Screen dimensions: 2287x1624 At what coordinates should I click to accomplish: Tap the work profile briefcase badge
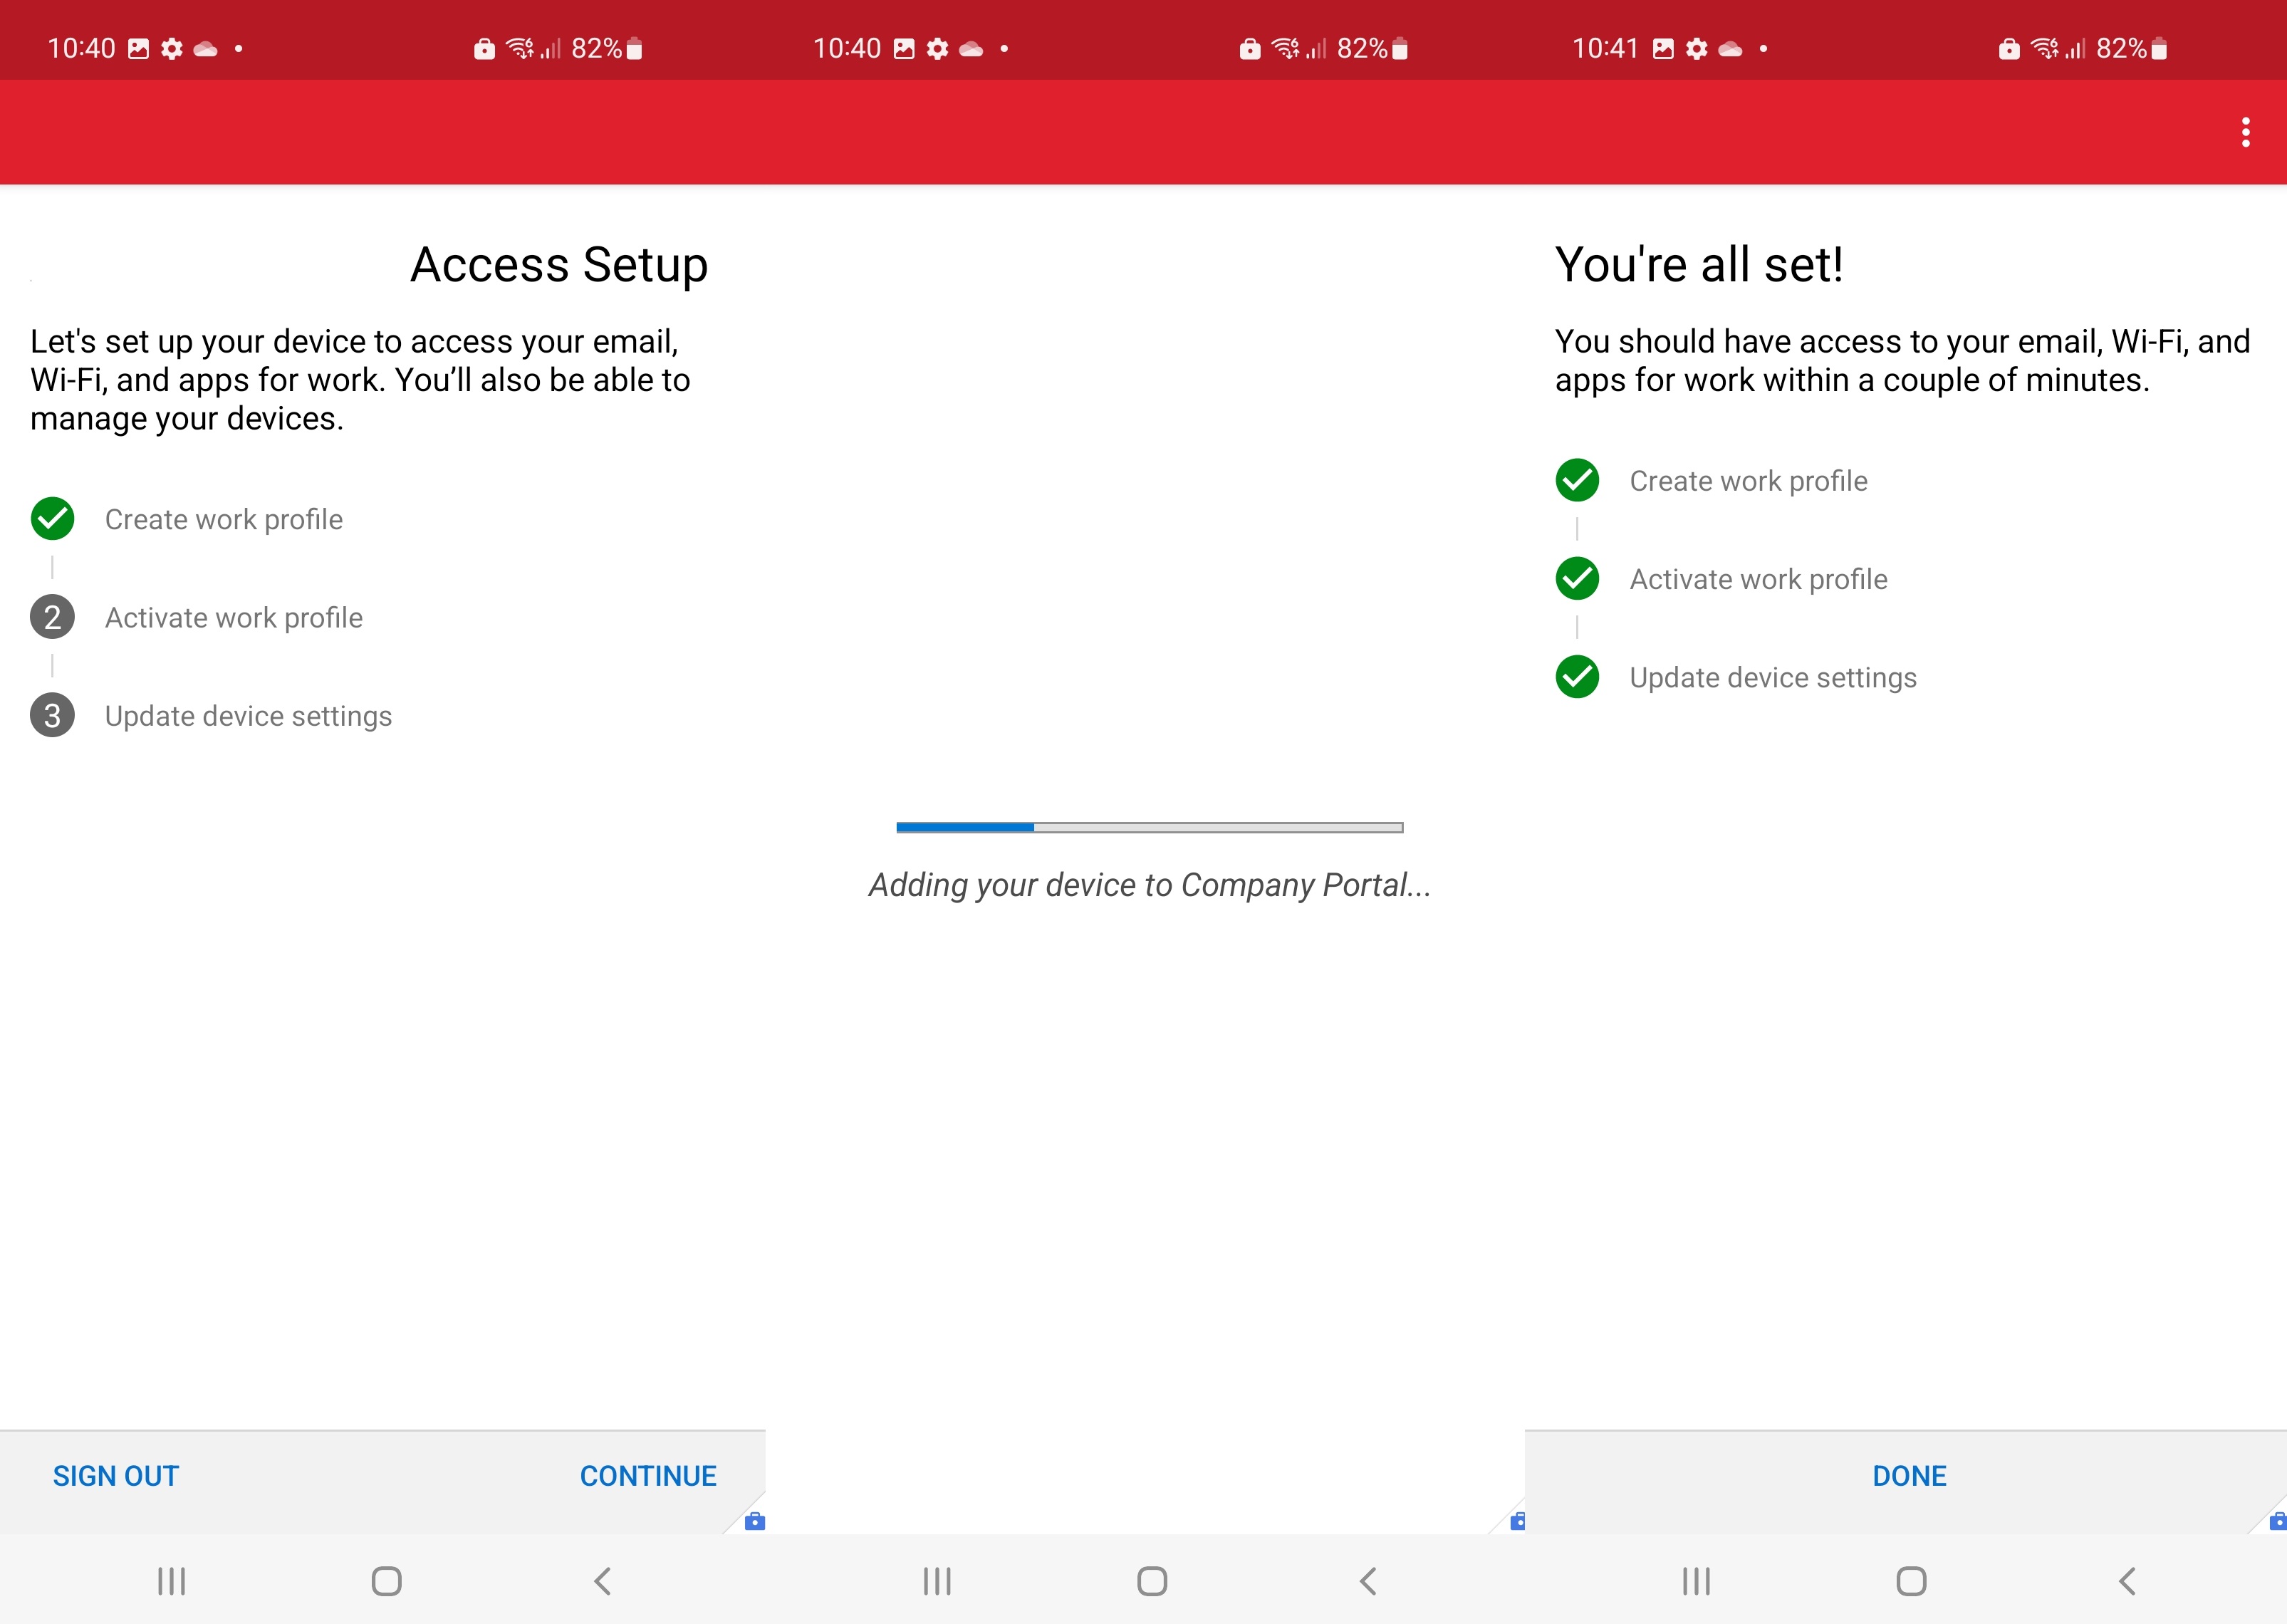point(755,1521)
